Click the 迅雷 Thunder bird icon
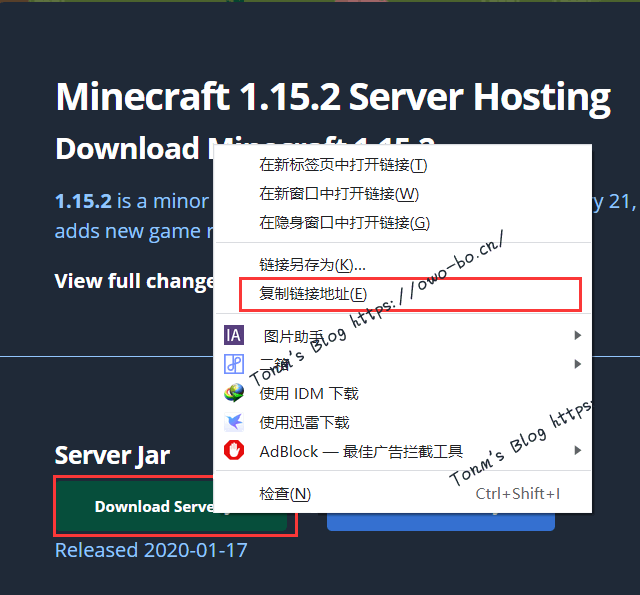640x595 pixels. [234, 422]
